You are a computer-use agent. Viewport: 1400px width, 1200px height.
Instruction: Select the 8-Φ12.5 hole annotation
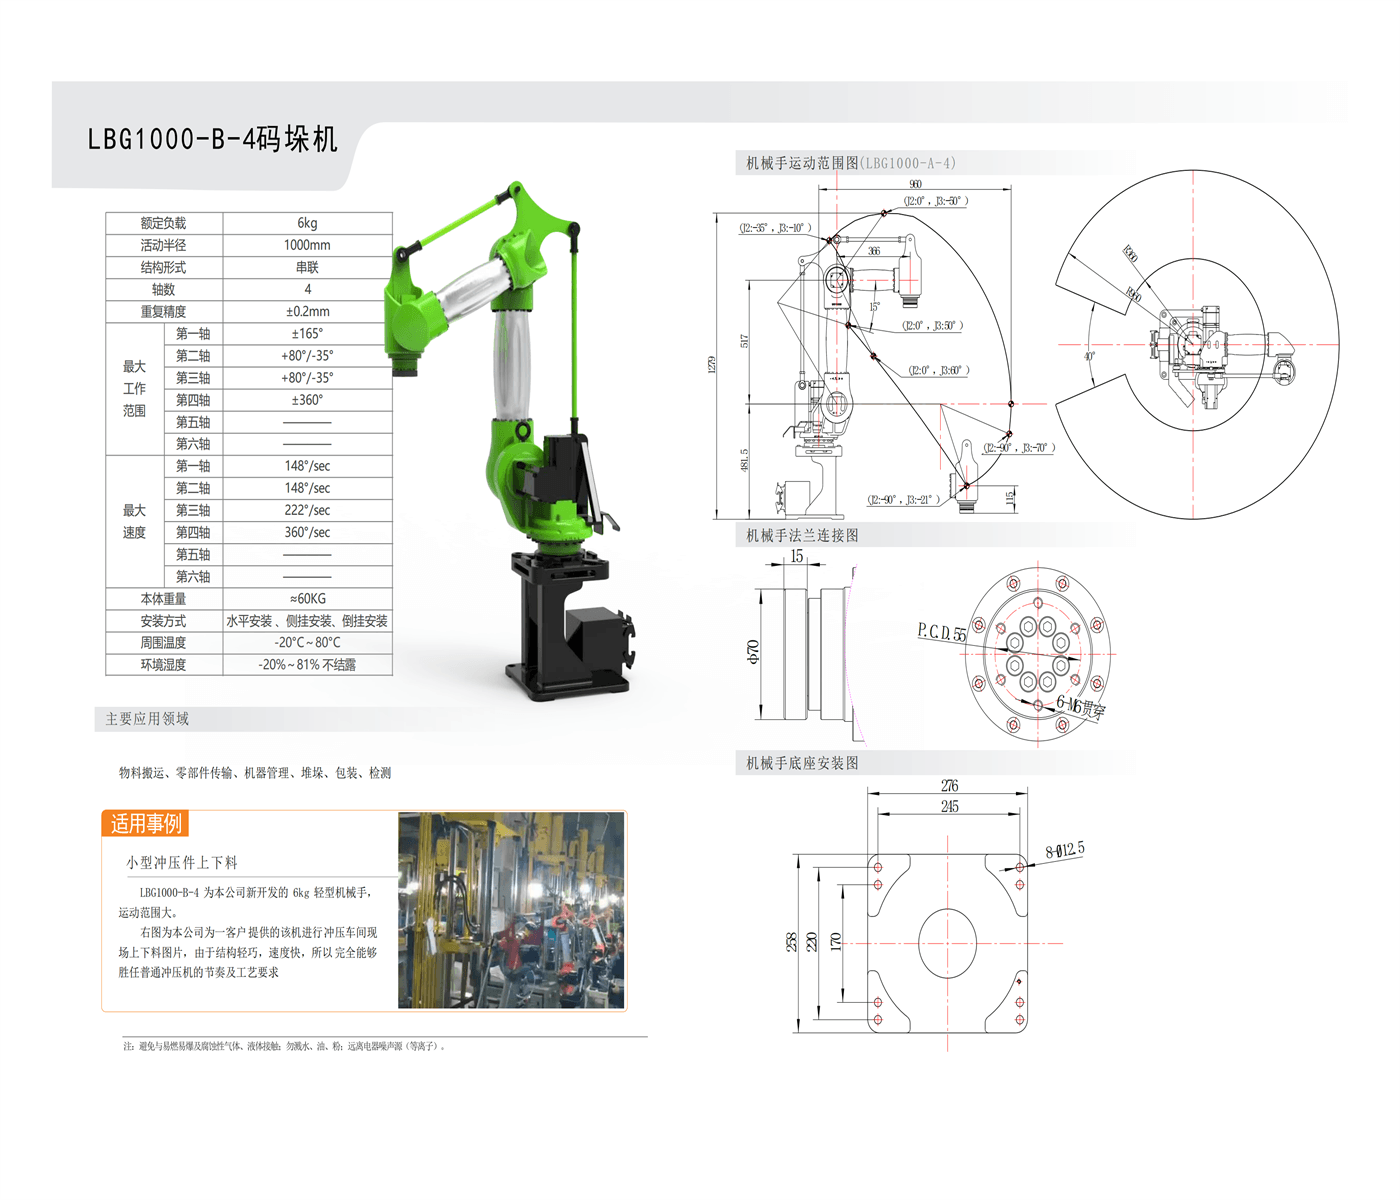coord(1065,850)
